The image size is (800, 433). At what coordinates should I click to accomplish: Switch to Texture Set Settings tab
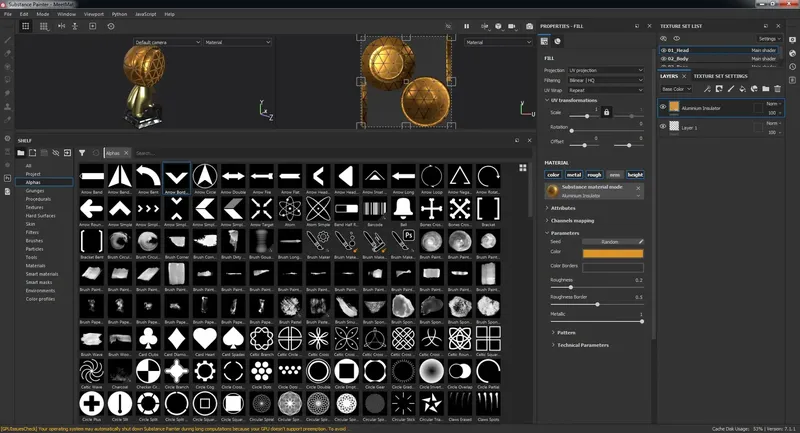click(720, 76)
